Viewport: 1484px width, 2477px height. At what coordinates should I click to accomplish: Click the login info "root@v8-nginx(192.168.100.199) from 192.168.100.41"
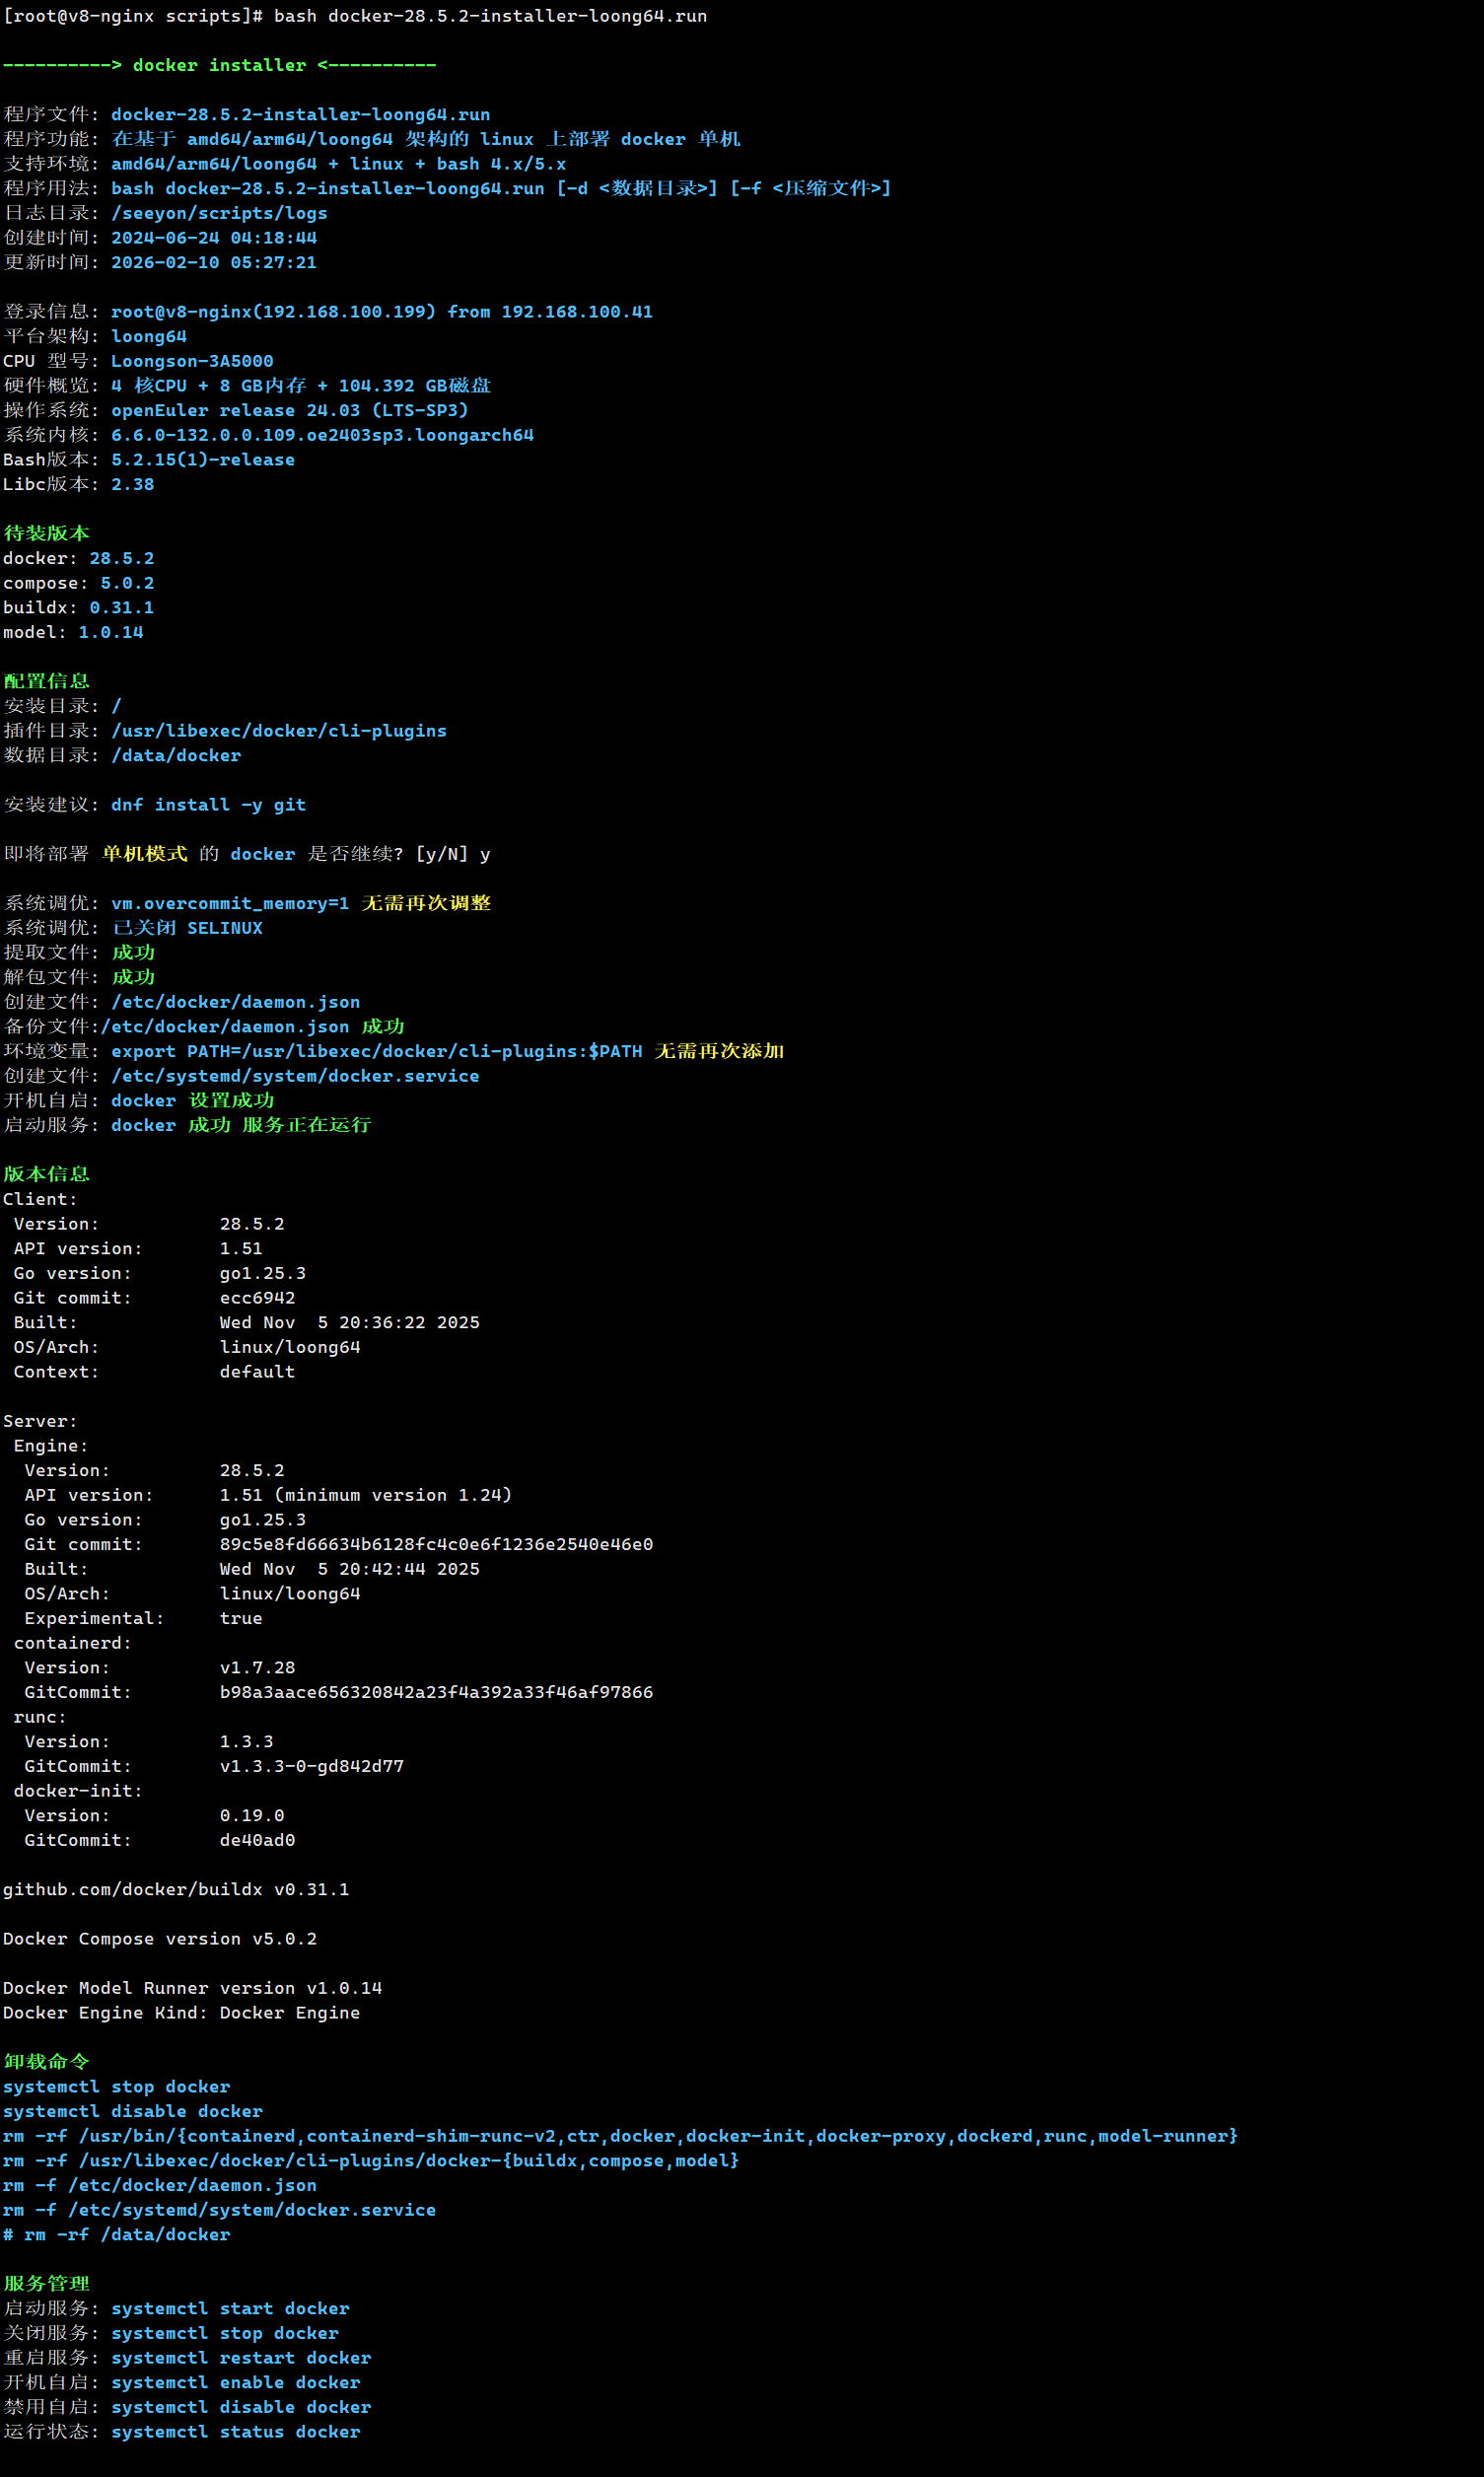point(381,312)
